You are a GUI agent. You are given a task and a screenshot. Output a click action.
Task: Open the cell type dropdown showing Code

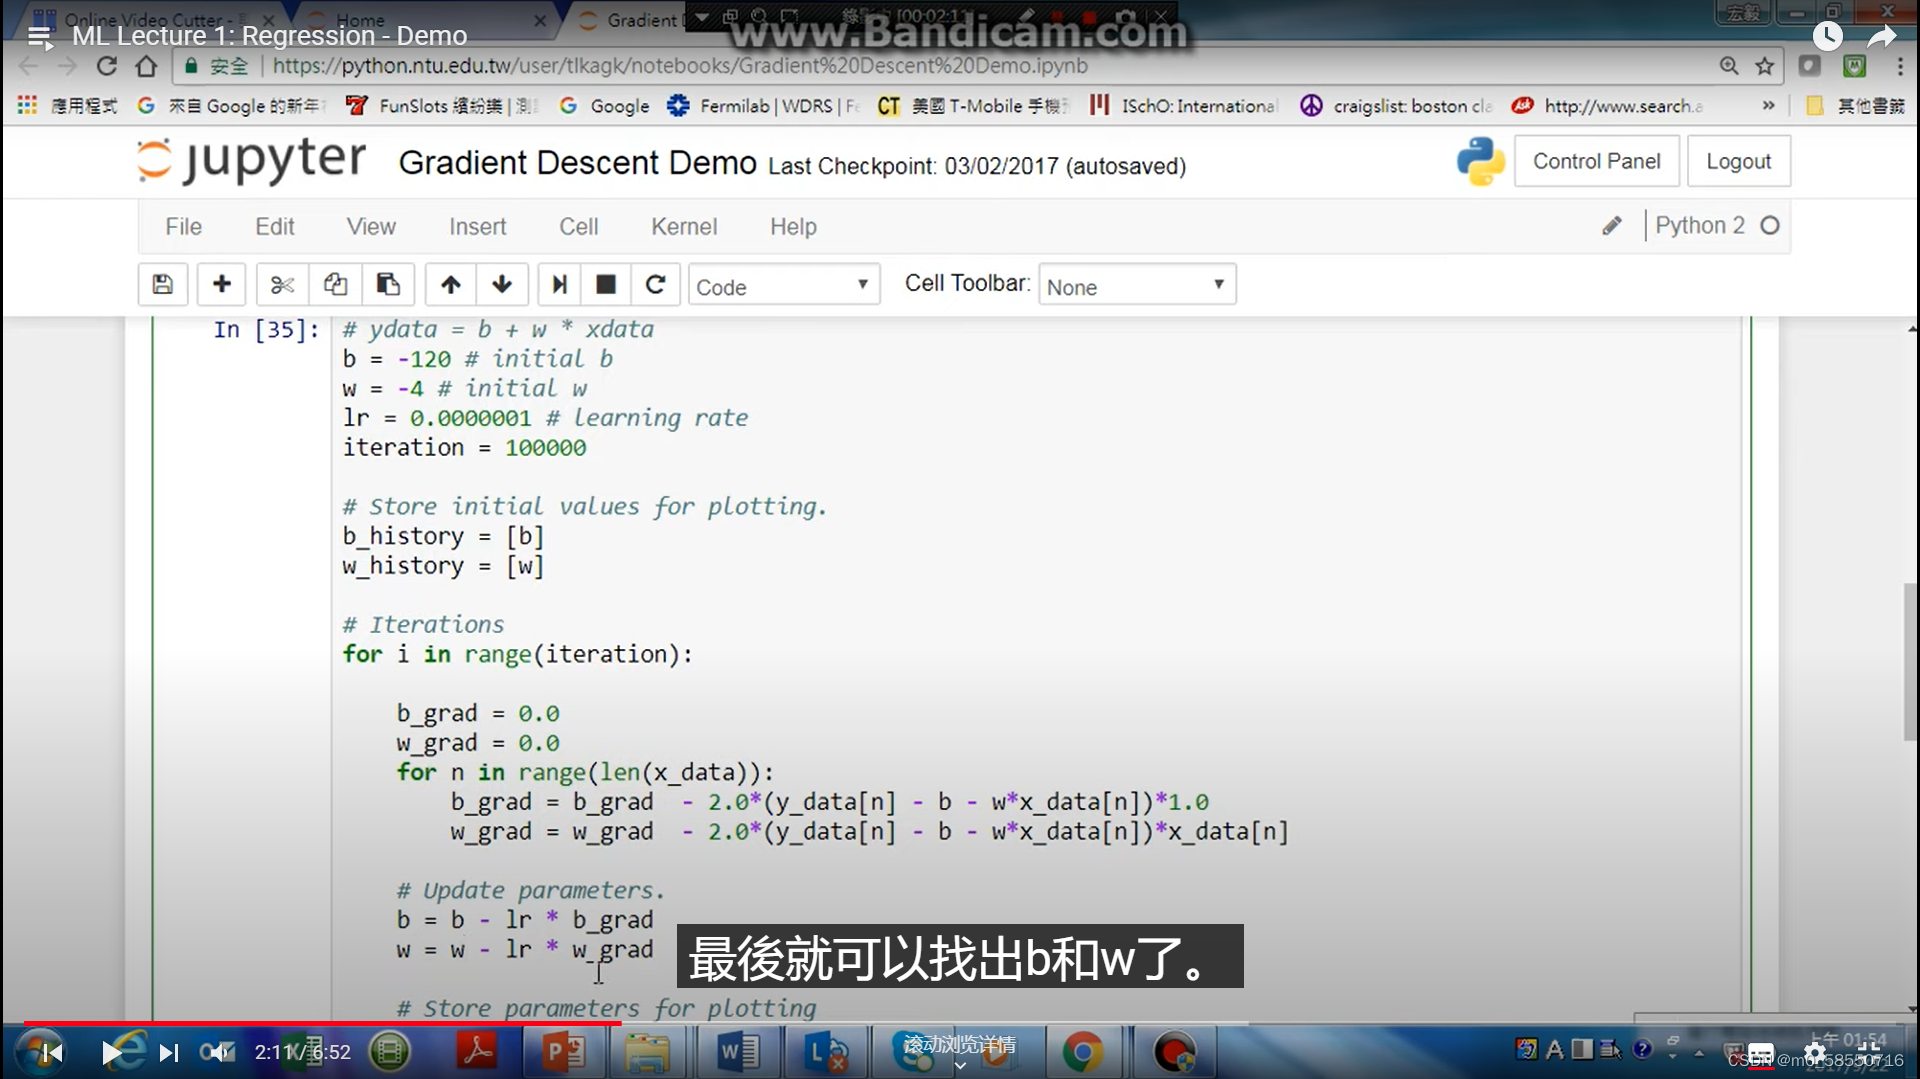pyautogui.click(x=784, y=285)
